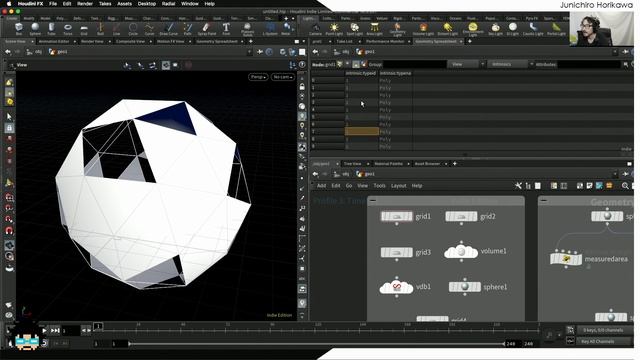Image resolution: width=640 pixels, height=360 pixels.
Task: Add a Volume Light from shelf
Action: click(423, 28)
